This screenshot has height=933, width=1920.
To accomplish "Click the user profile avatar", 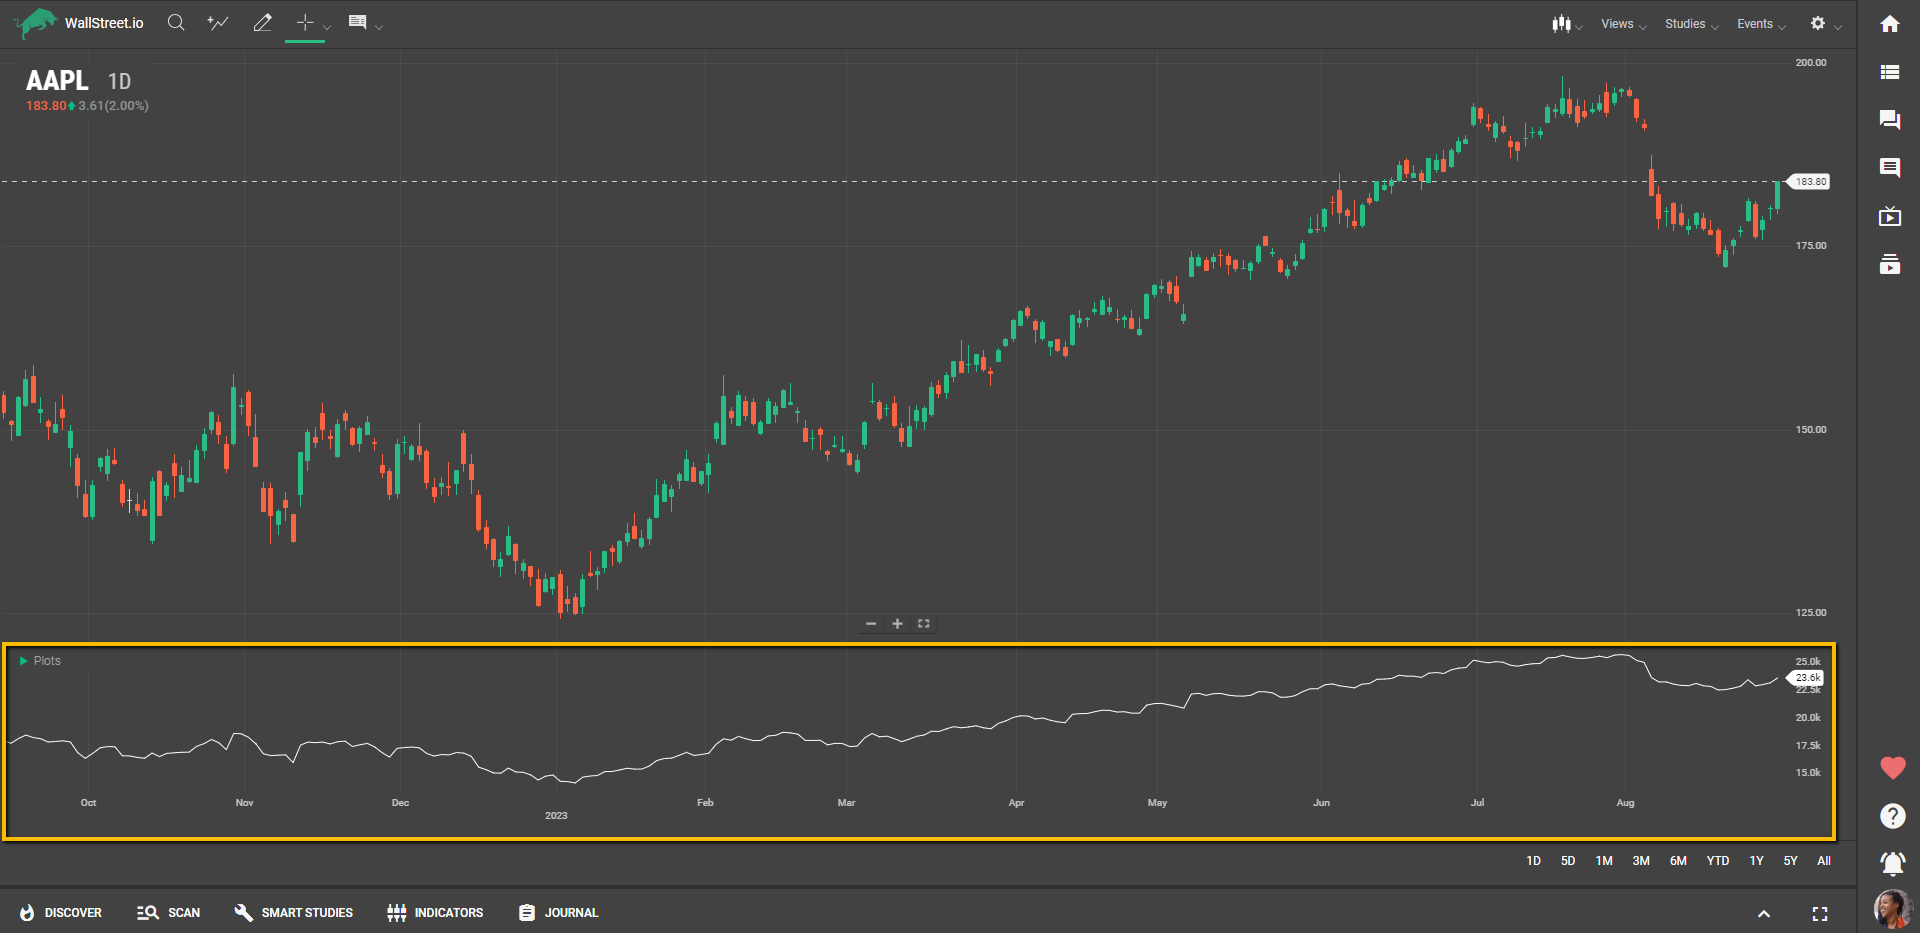I will [x=1891, y=909].
